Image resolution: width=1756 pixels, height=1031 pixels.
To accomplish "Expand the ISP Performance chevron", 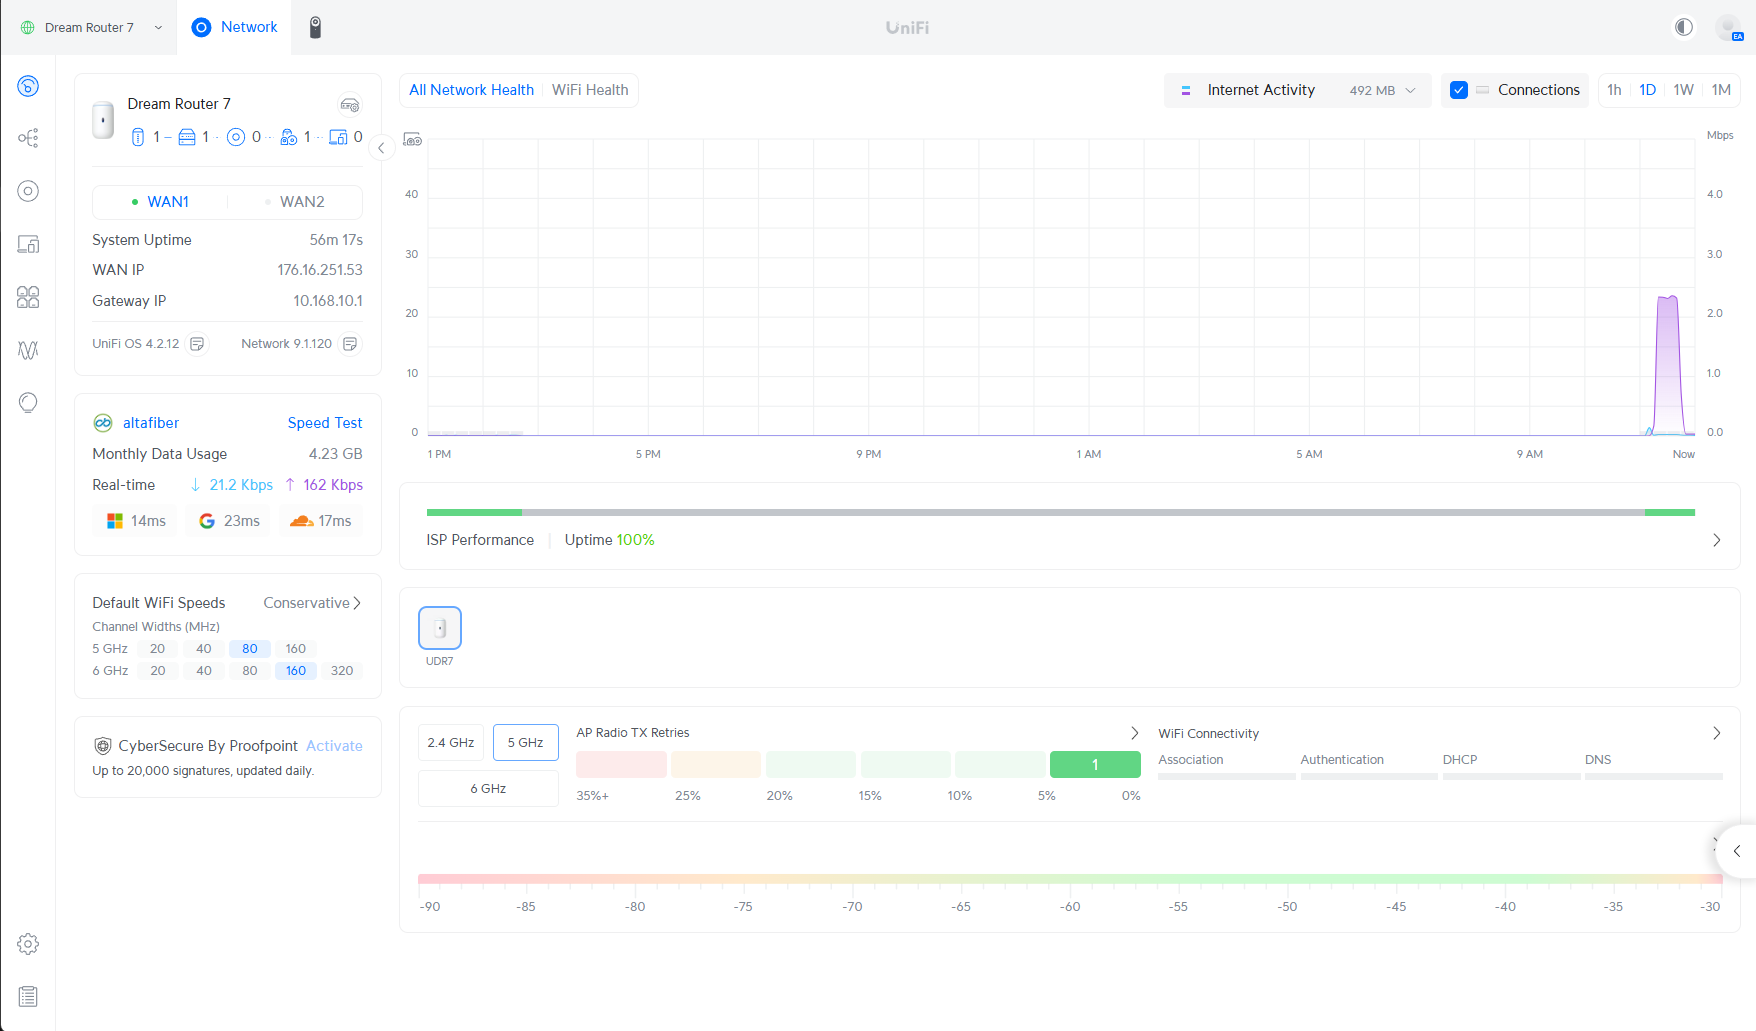I will 1717,540.
